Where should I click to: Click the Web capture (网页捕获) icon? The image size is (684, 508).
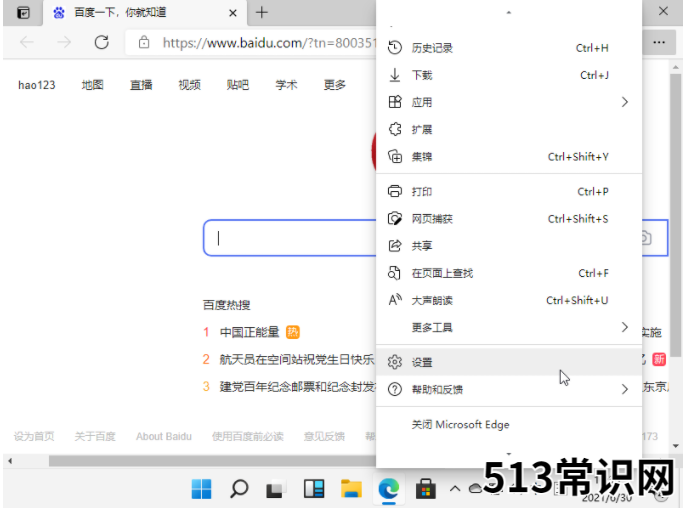click(x=395, y=218)
